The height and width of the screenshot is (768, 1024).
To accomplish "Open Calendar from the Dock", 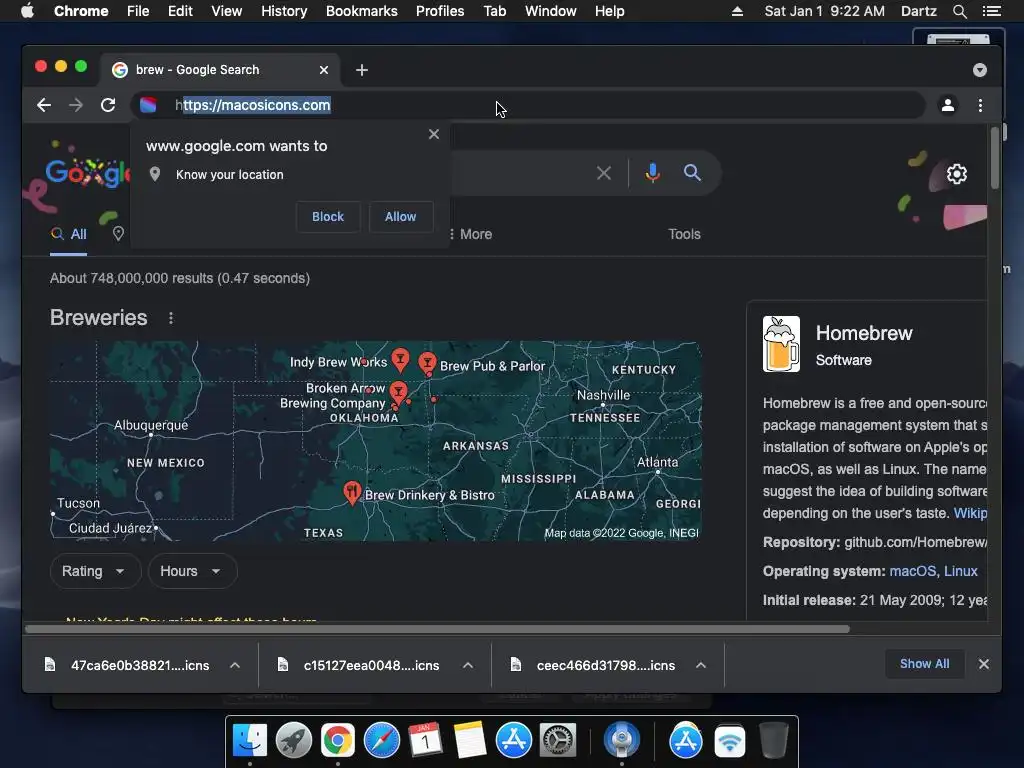I will click(x=425, y=741).
